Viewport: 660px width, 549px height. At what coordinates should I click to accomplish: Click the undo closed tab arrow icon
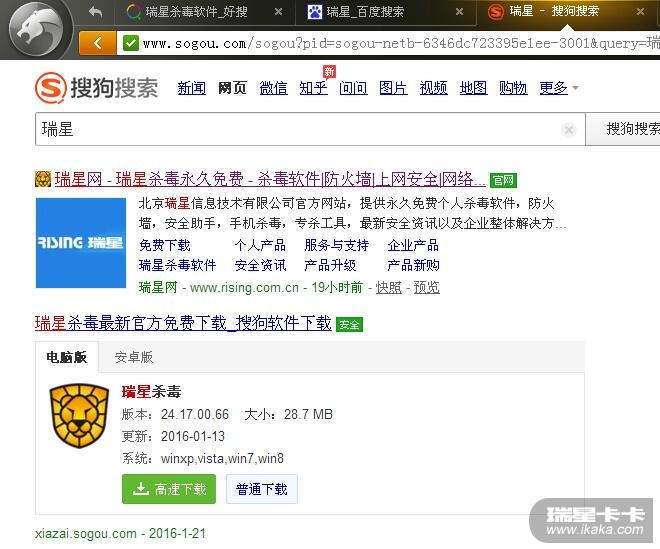(x=96, y=12)
